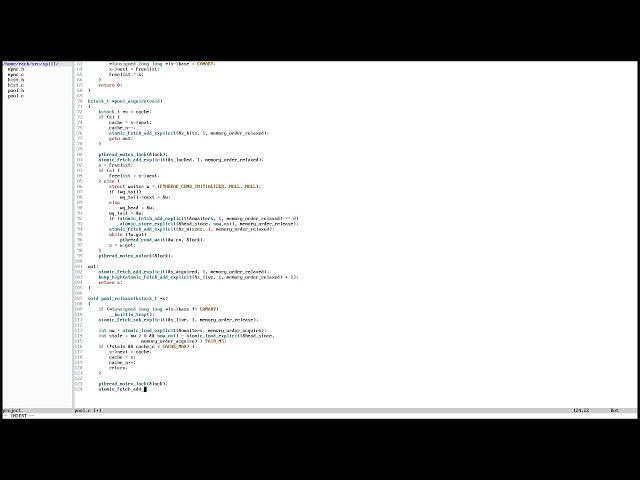640x480 pixels.
Task: Click the Bot scroll position indicator
Action: pos(614,410)
